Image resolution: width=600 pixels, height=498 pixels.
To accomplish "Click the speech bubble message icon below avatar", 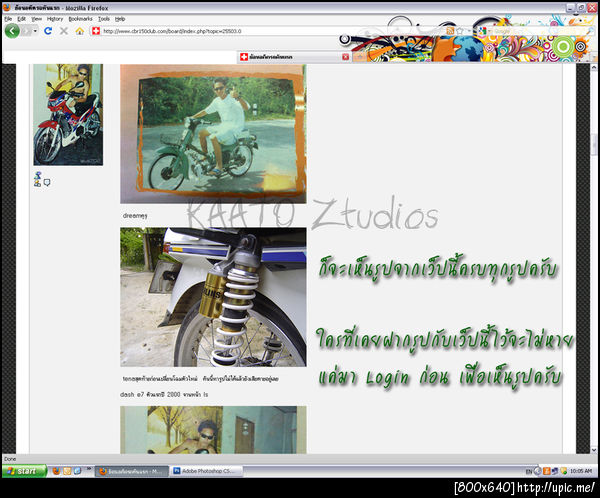I will [x=47, y=183].
